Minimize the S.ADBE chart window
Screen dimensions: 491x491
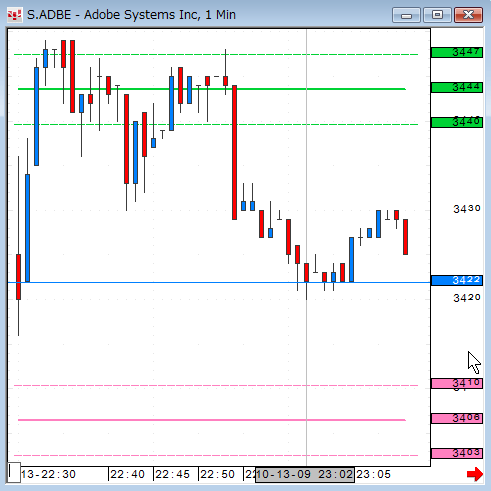406,15
